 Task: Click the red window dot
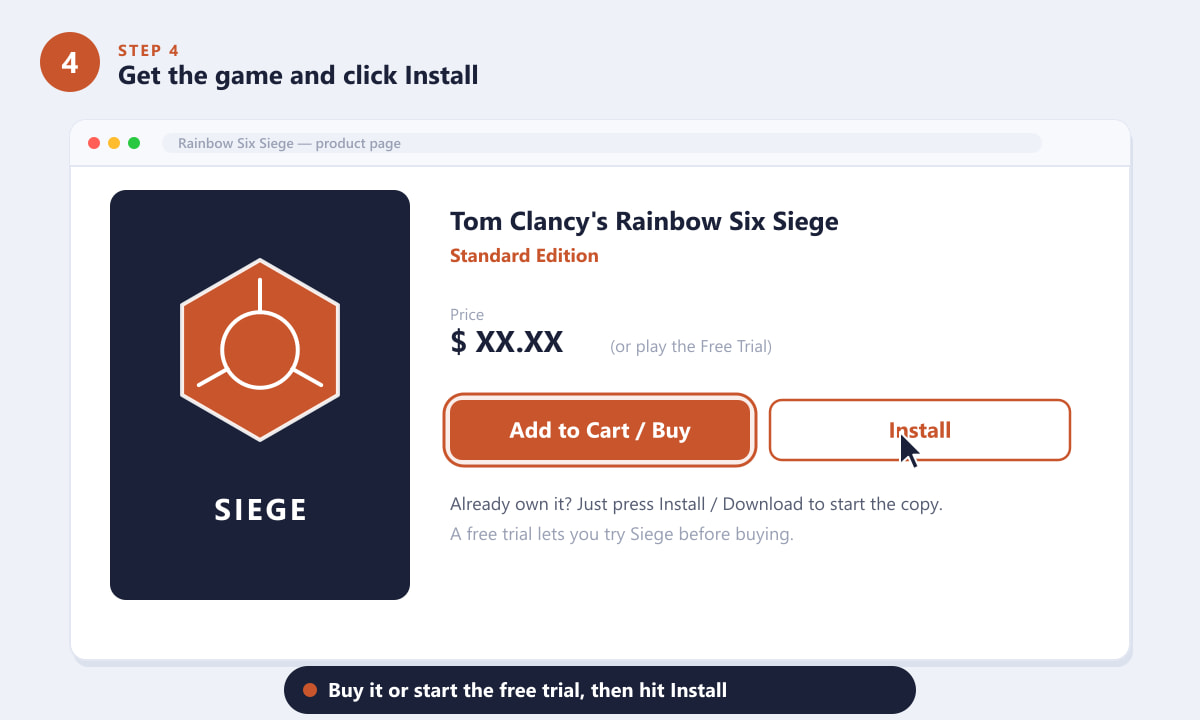coord(94,143)
